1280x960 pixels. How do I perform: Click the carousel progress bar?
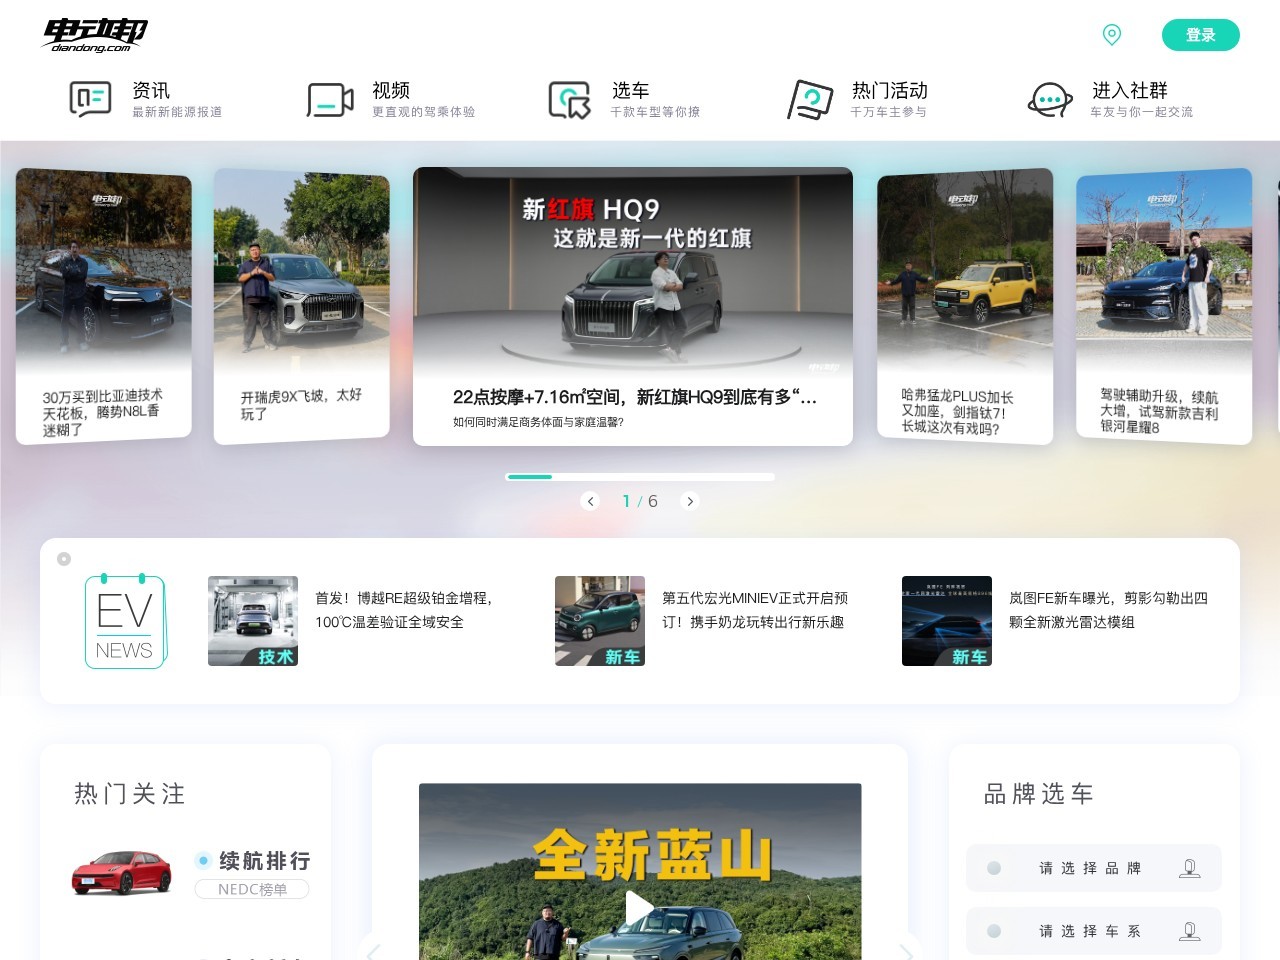pos(640,477)
